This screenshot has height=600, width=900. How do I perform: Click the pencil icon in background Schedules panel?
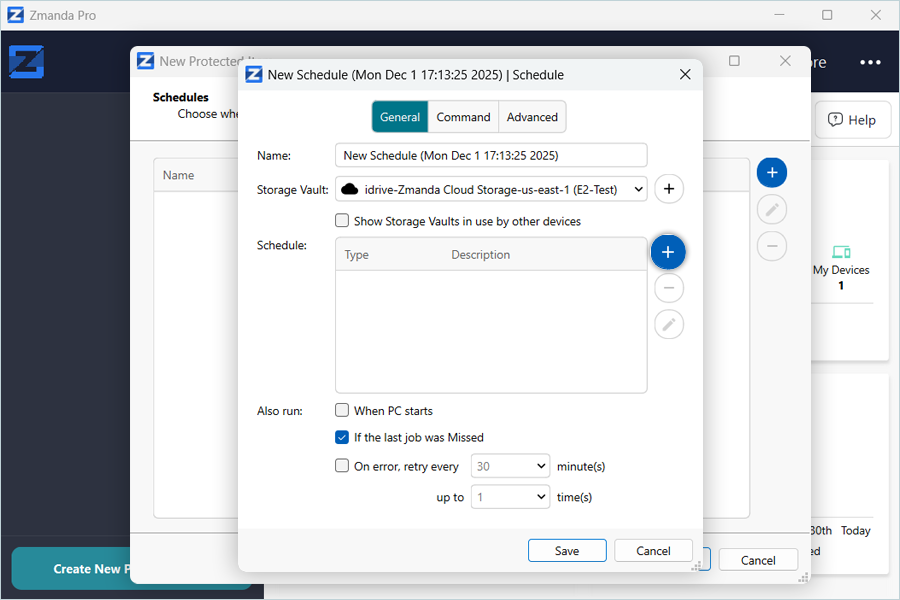point(771,209)
